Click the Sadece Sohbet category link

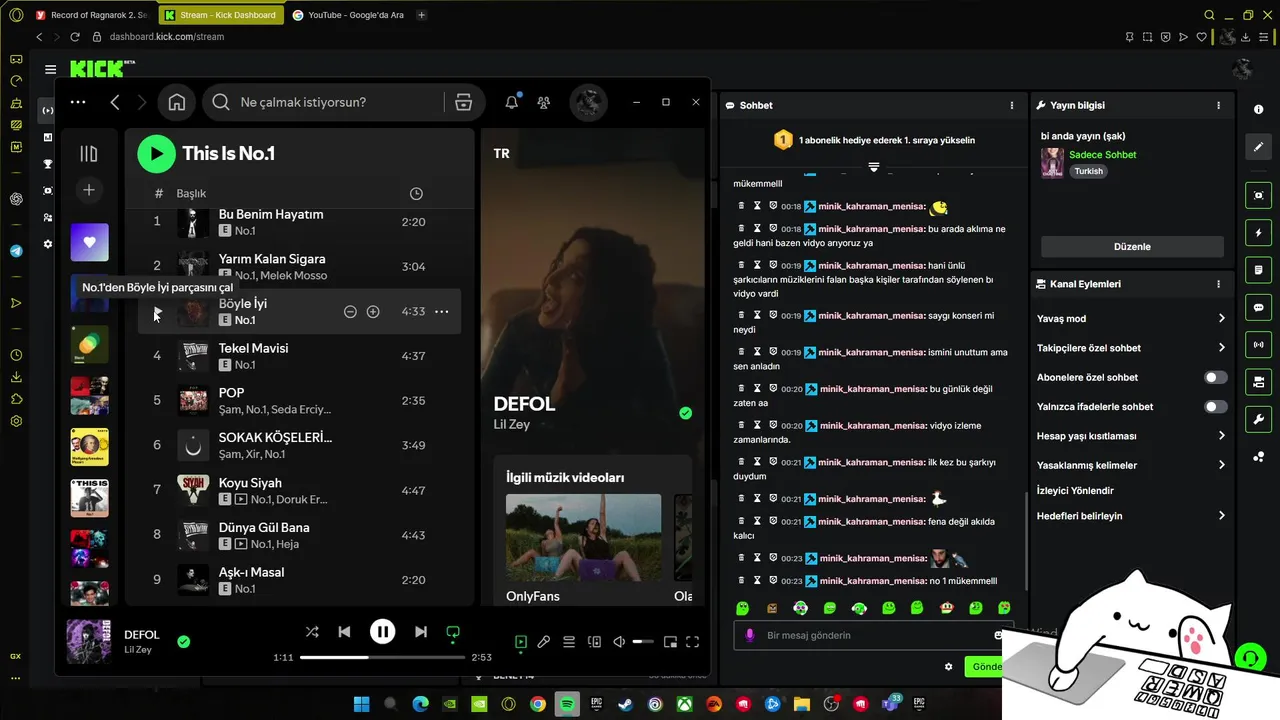tap(1102, 155)
